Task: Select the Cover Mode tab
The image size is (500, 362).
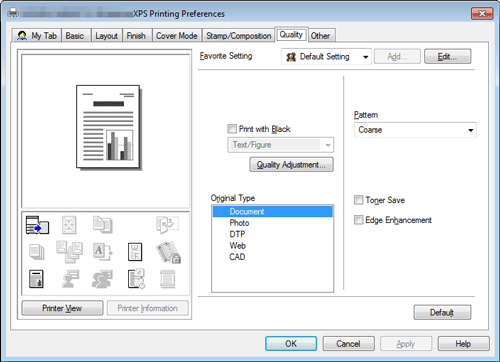Action: pyautogui.click(x=177, y=36)
